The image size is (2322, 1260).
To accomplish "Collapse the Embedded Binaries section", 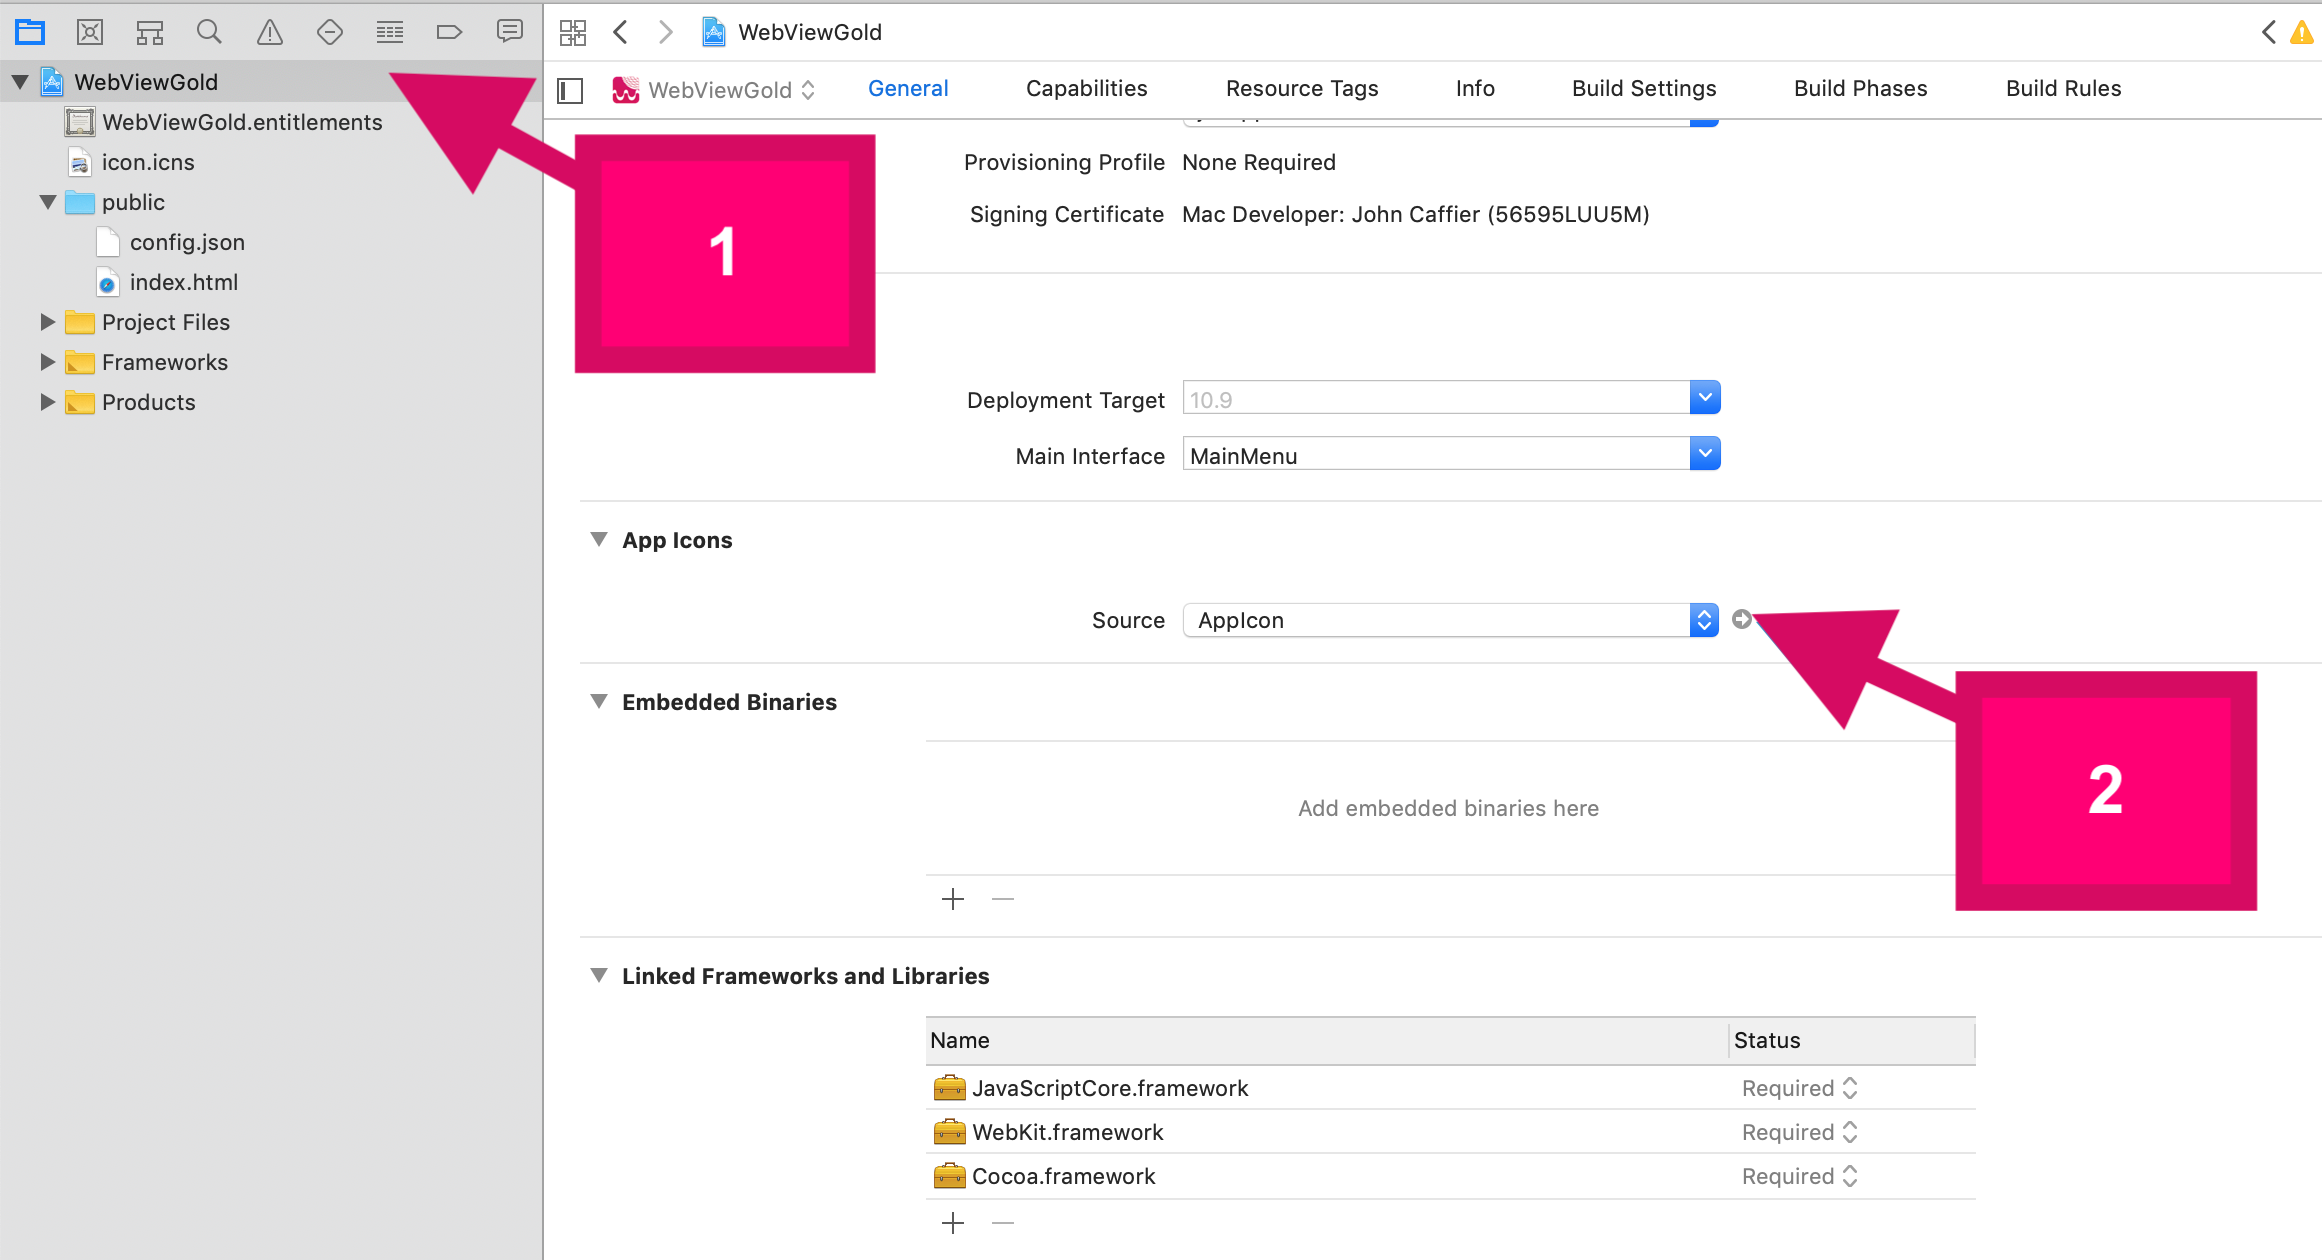I will [599, 701].
